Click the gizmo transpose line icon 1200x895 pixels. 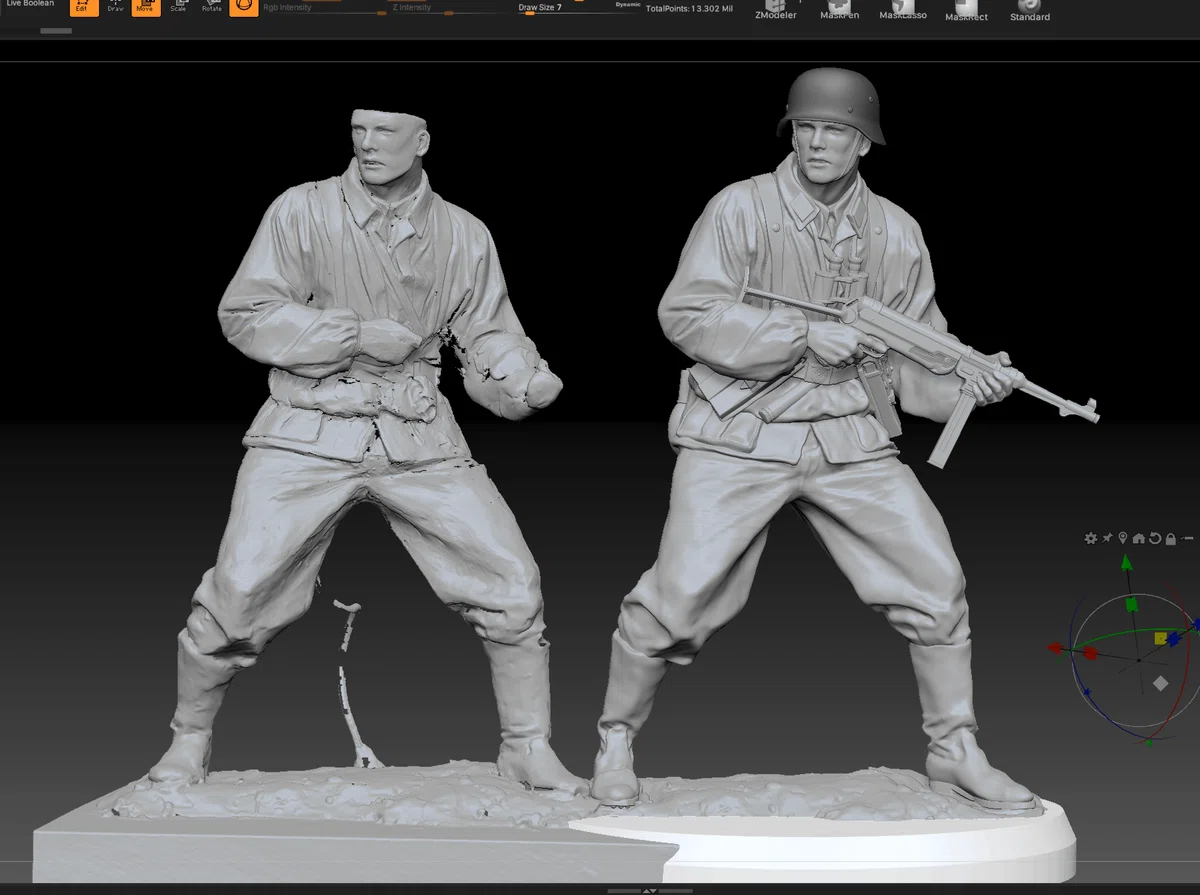coord(1188,539)
